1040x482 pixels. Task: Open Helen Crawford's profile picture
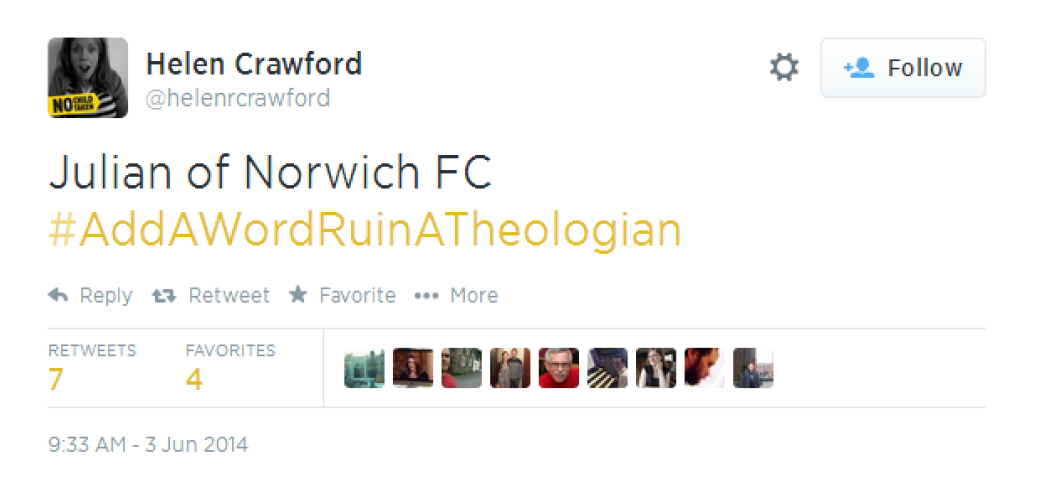coord(88,78)
